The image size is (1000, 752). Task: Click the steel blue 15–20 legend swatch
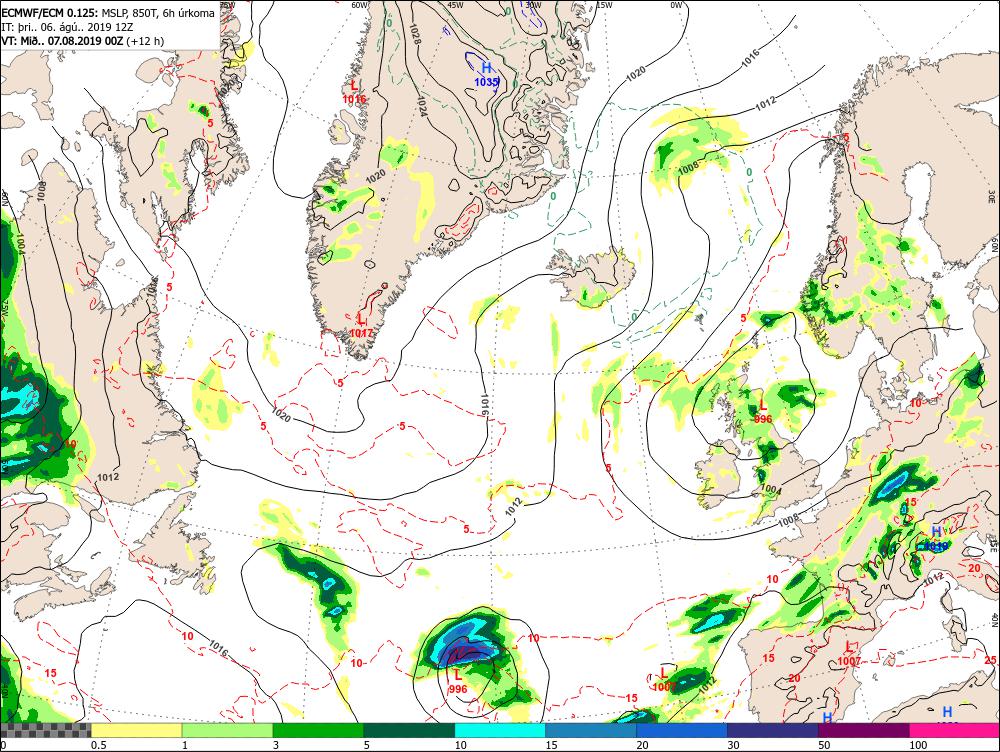pyautogui.click(x=591, y=730)
